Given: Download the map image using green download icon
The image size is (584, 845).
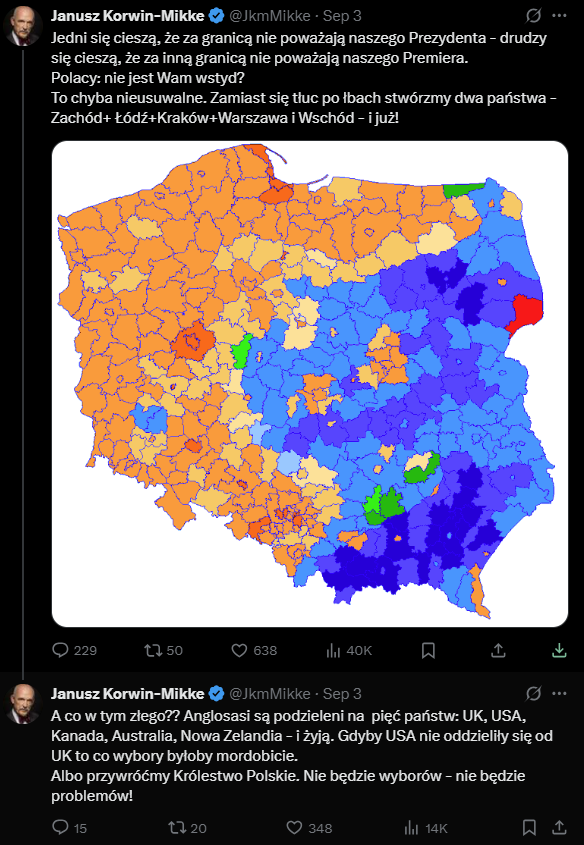Looking at the screenshot, I should click(x=560, y=651).
